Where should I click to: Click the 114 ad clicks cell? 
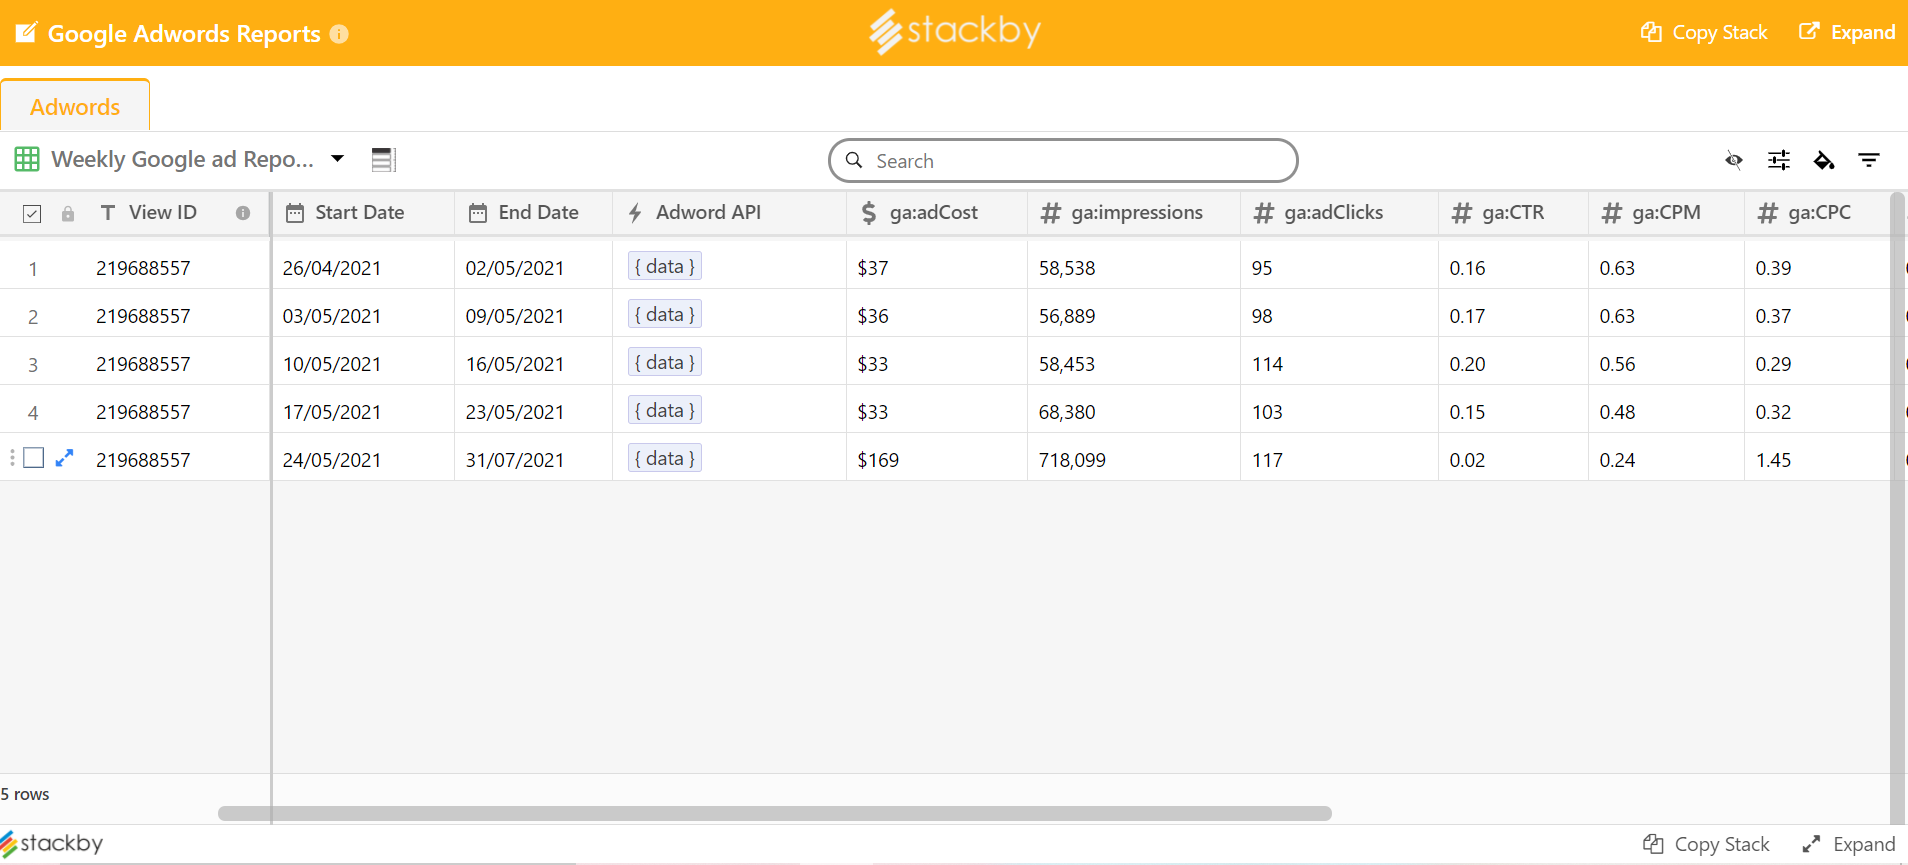click(x=1339, y=363)
